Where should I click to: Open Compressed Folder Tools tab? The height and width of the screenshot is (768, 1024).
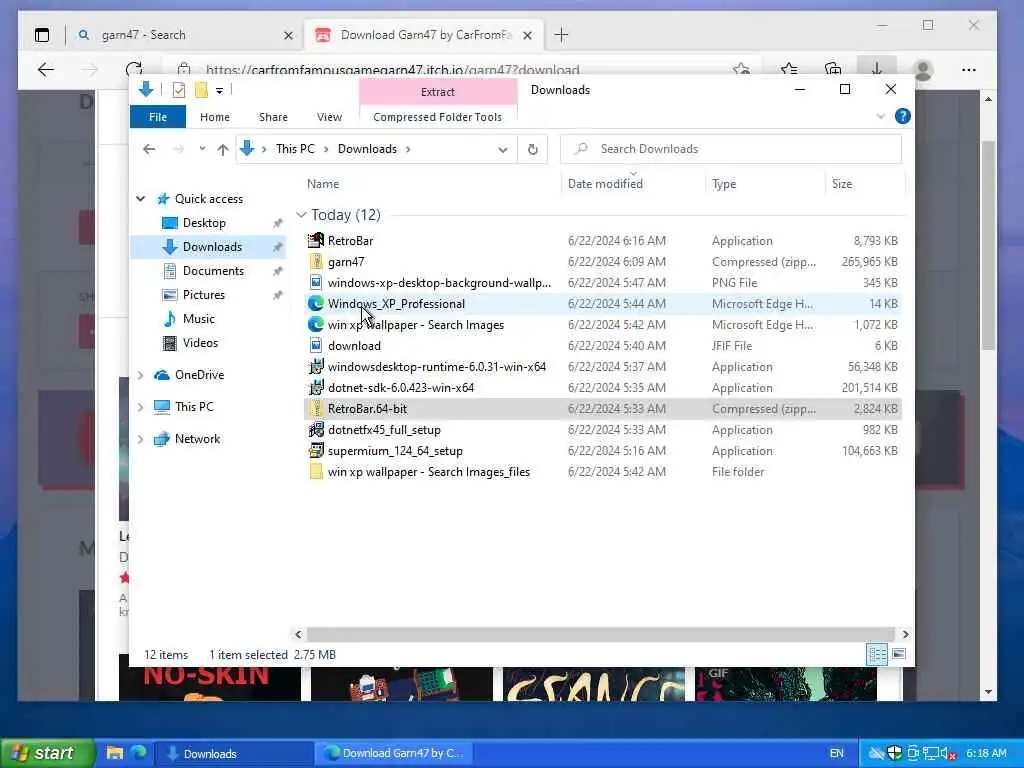[438, 117]
